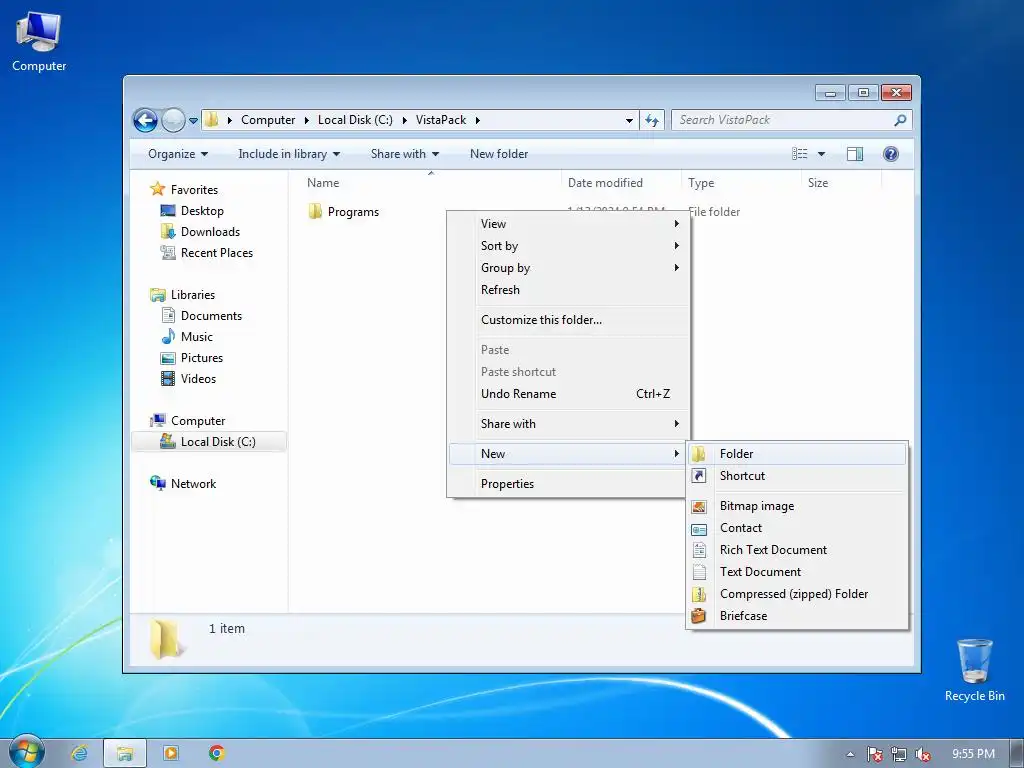Open Downloads in the navigation pane
The height and width of the screenshot is (768, 1024).
(210, 232)
